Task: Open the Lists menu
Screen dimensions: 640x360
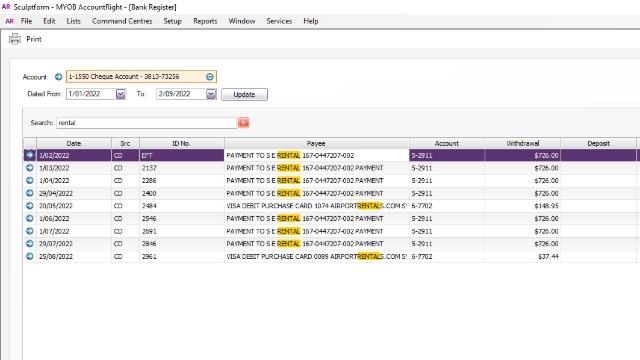Action: pyautogui.click(x=73, y=21)
